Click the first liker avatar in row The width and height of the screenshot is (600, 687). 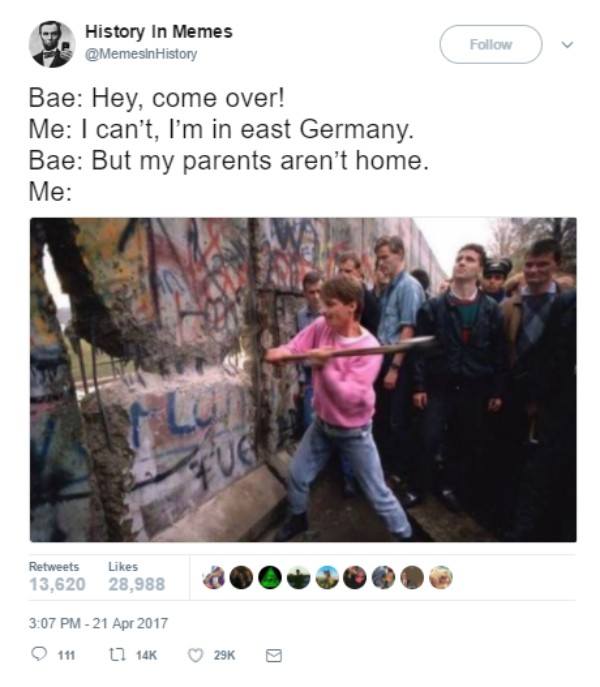(x=214, y=577)
